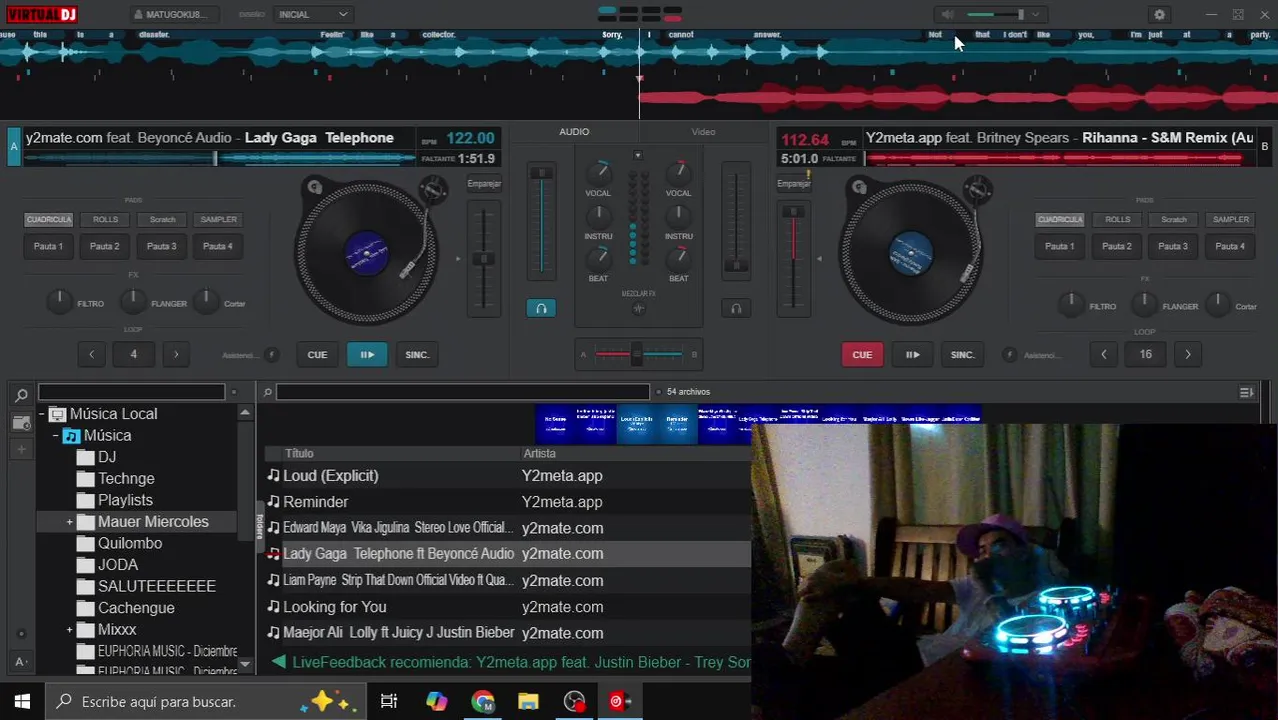1278x720 pixels.
Task: Open the Quilombo folder
Action: [130, 543]
